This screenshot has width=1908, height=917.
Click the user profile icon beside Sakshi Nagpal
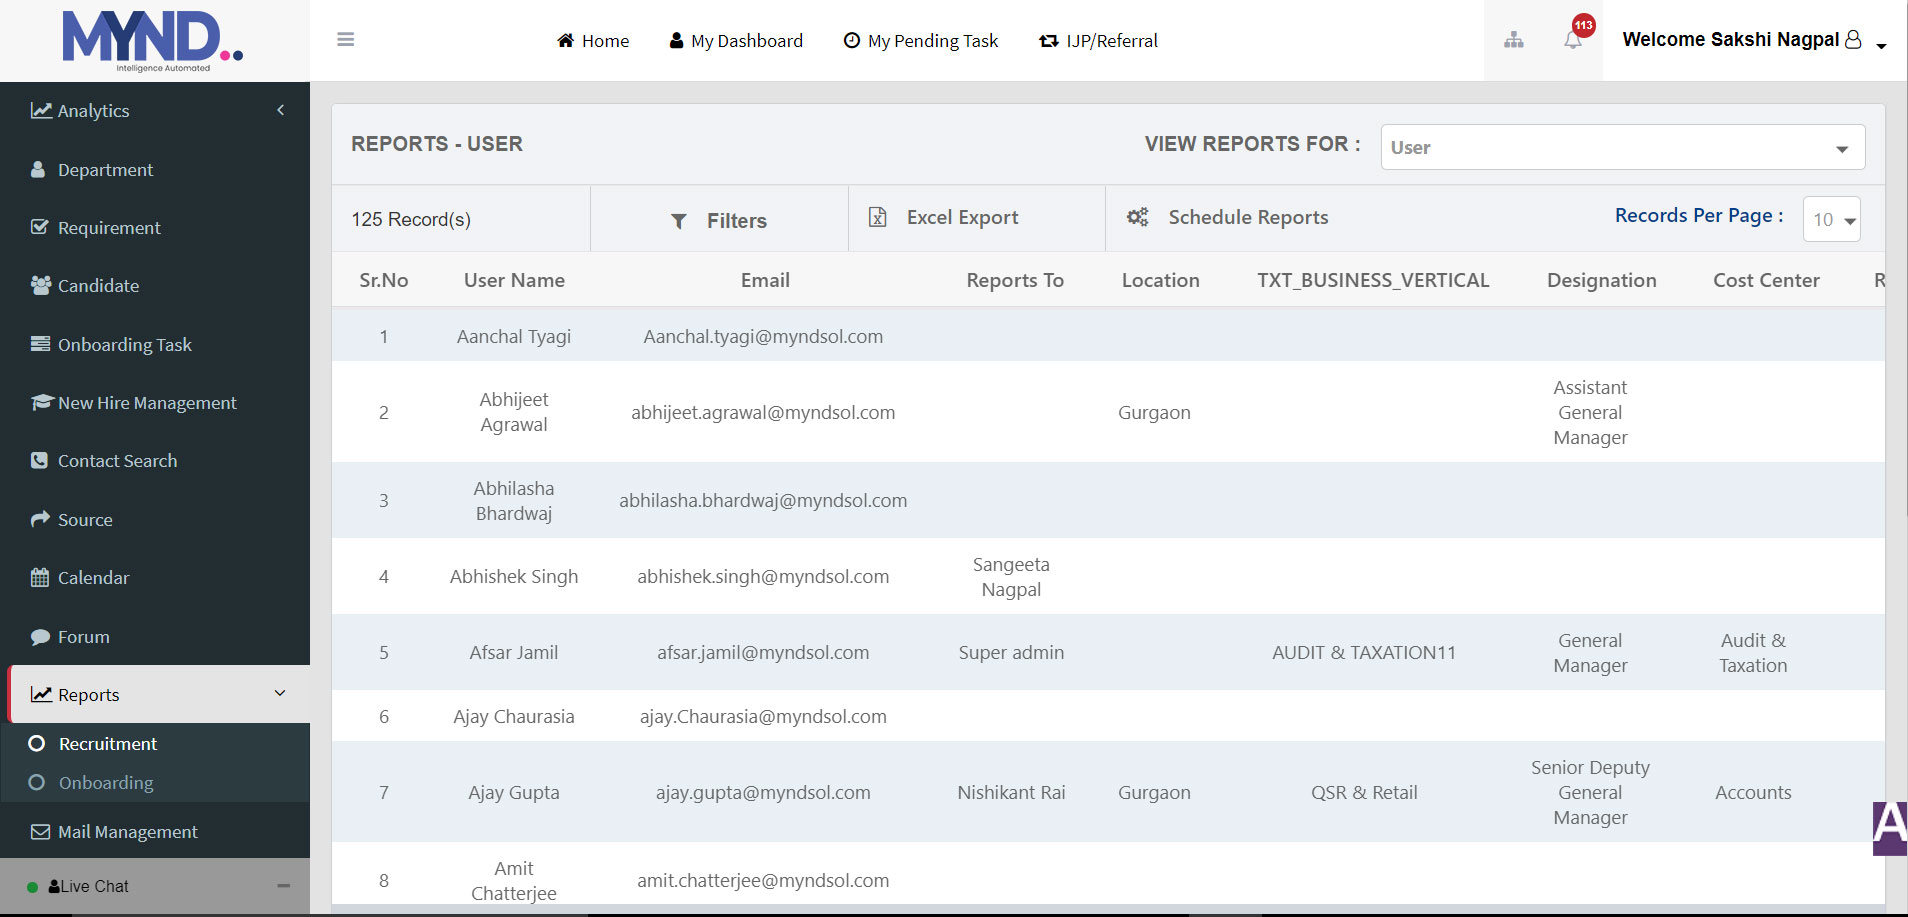[x=1853, y=39]
